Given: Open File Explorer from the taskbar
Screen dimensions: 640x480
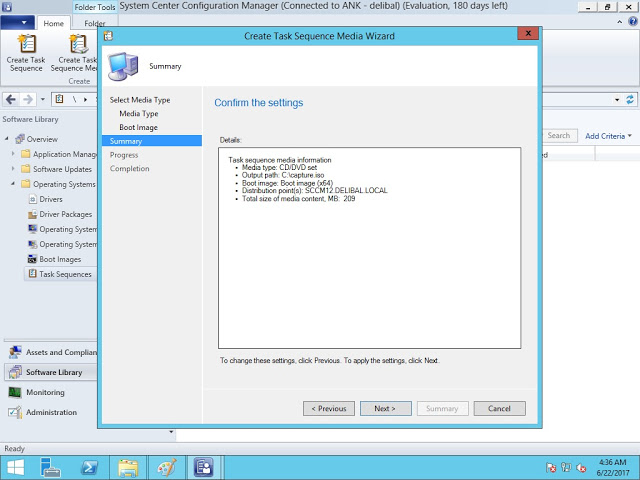Looking at the screenshot, I should [x=128, y=467].
